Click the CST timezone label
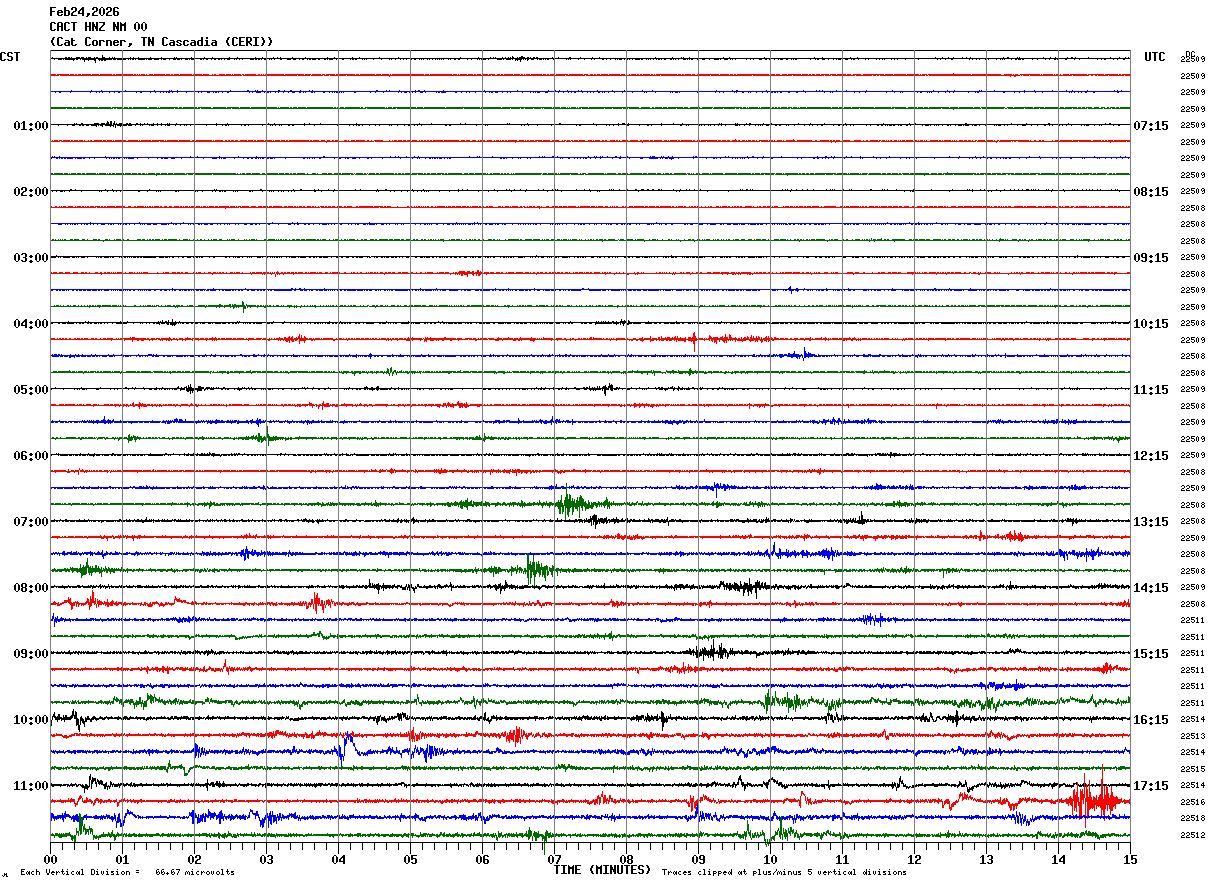 [10, 57]
